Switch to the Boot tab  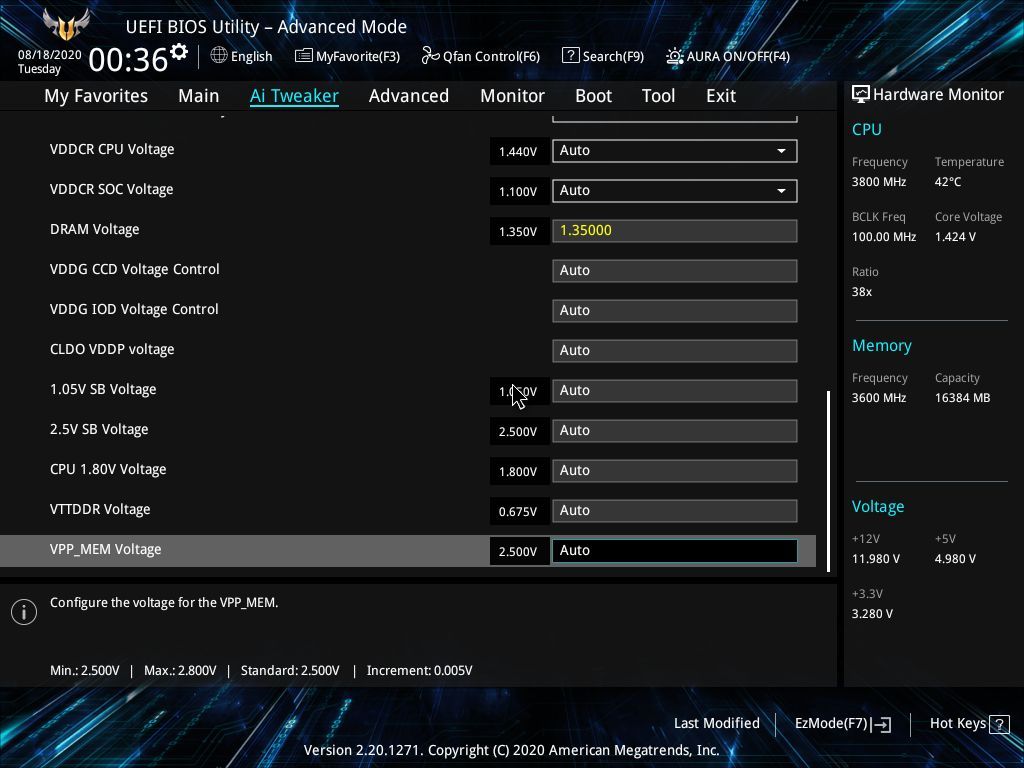pos(594,96)
